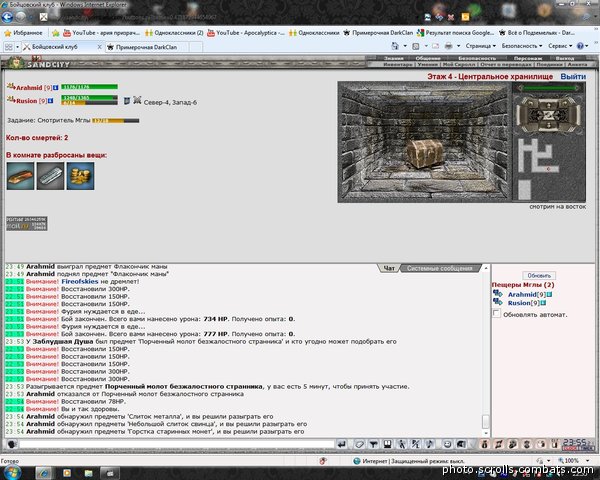
Task: Click the save chat floppy icon
Action: point(387,444)
